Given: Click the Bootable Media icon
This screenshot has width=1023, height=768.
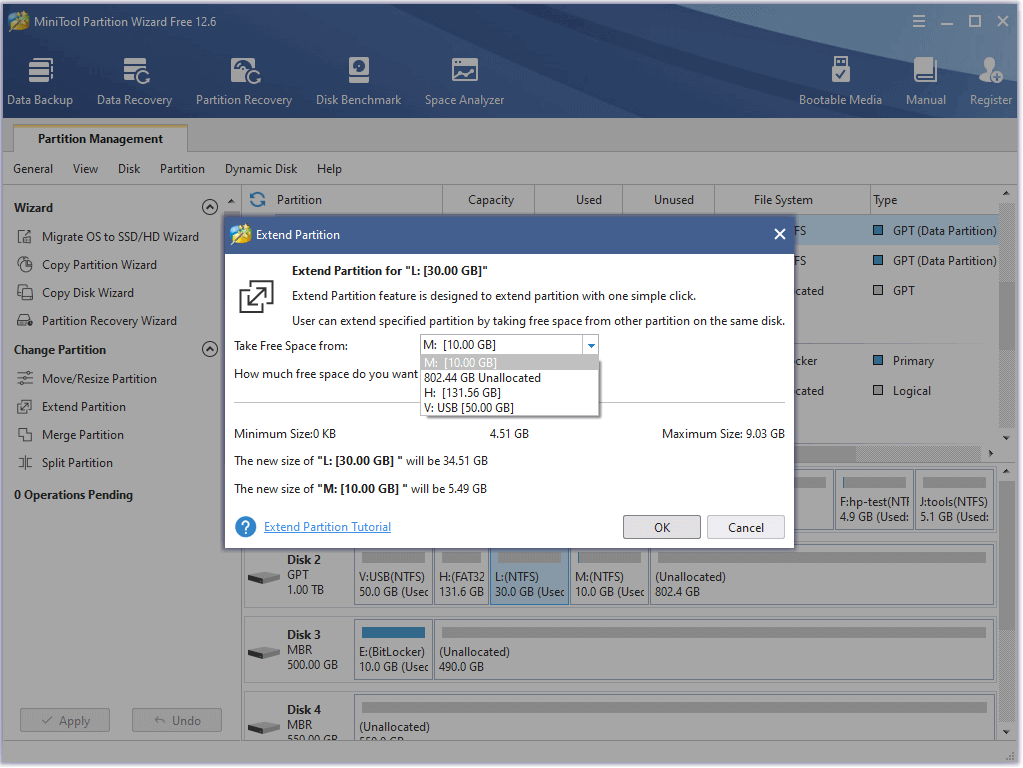Looking at the screenshot, I should coord(840,81).
